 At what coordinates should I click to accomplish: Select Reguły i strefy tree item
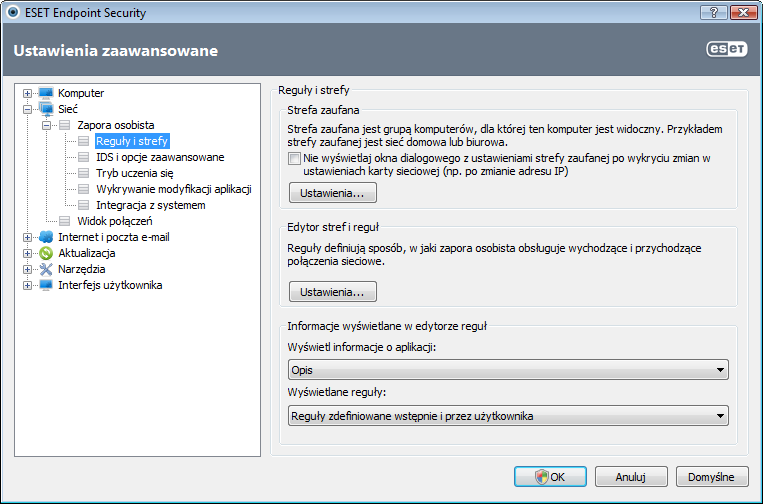pos(132,141)
